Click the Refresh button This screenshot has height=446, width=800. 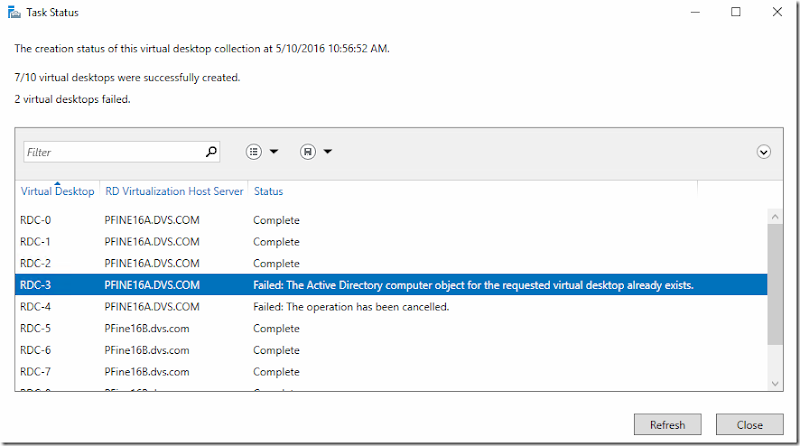[x=667, y=424]
